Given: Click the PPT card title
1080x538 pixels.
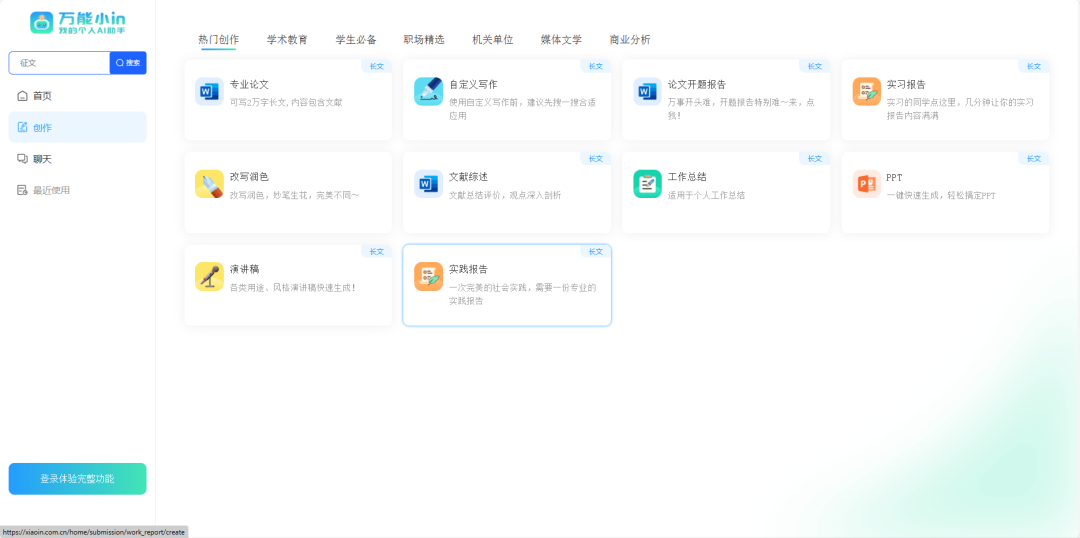Looking at the screenshot, I should (894, 177).
